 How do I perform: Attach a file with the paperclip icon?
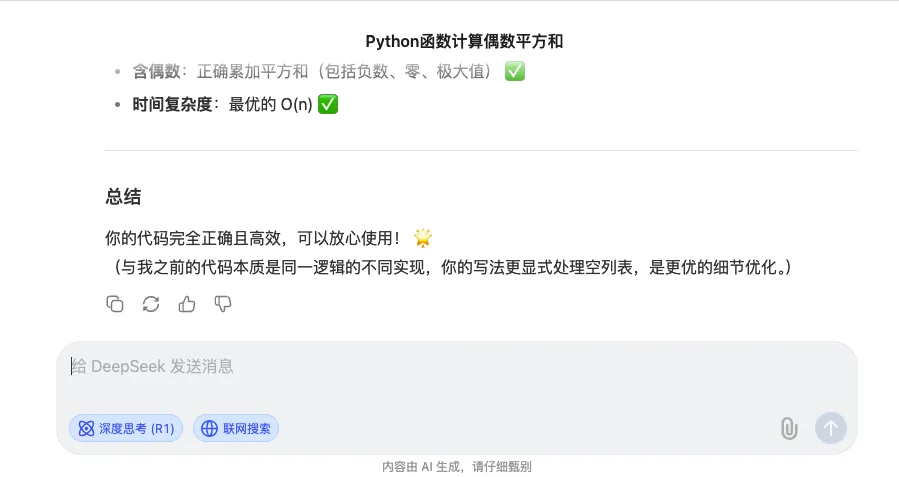(x=789, y=428)
